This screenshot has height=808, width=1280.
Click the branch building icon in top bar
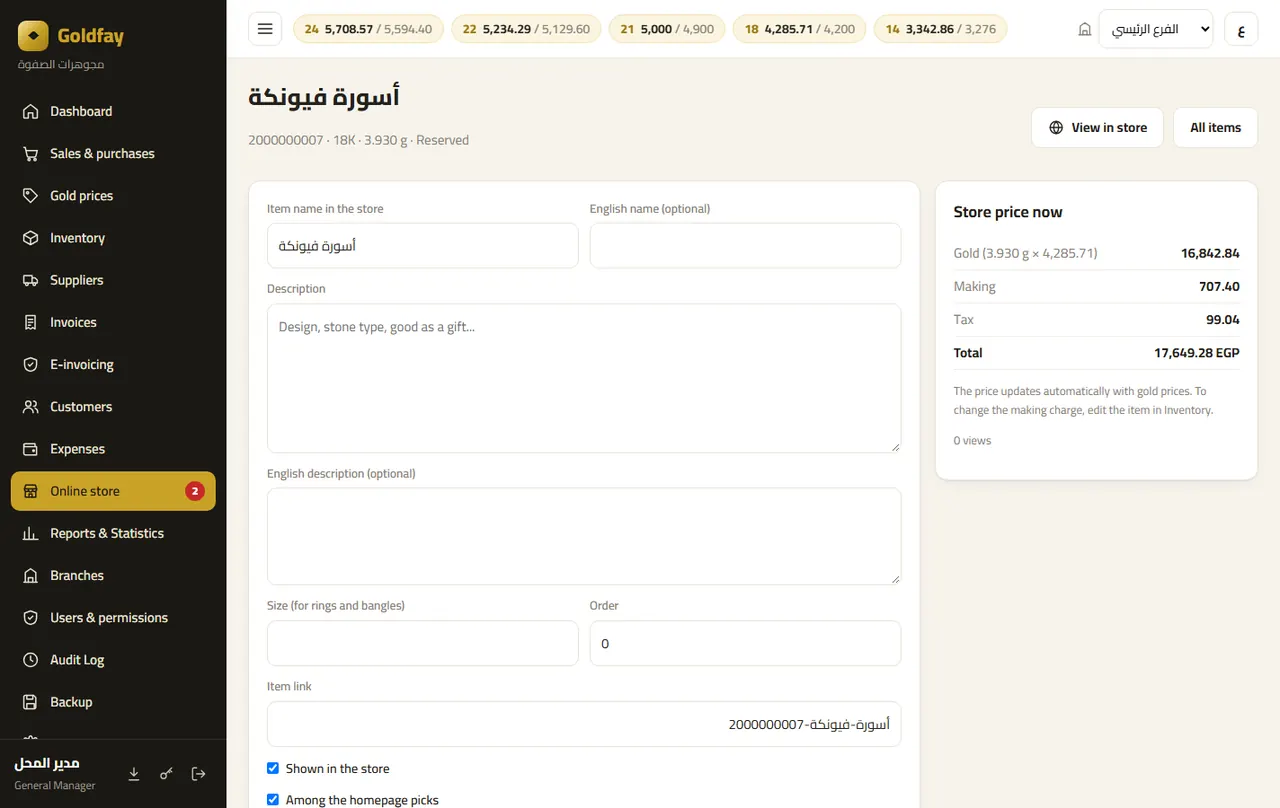click(1085, 30)
